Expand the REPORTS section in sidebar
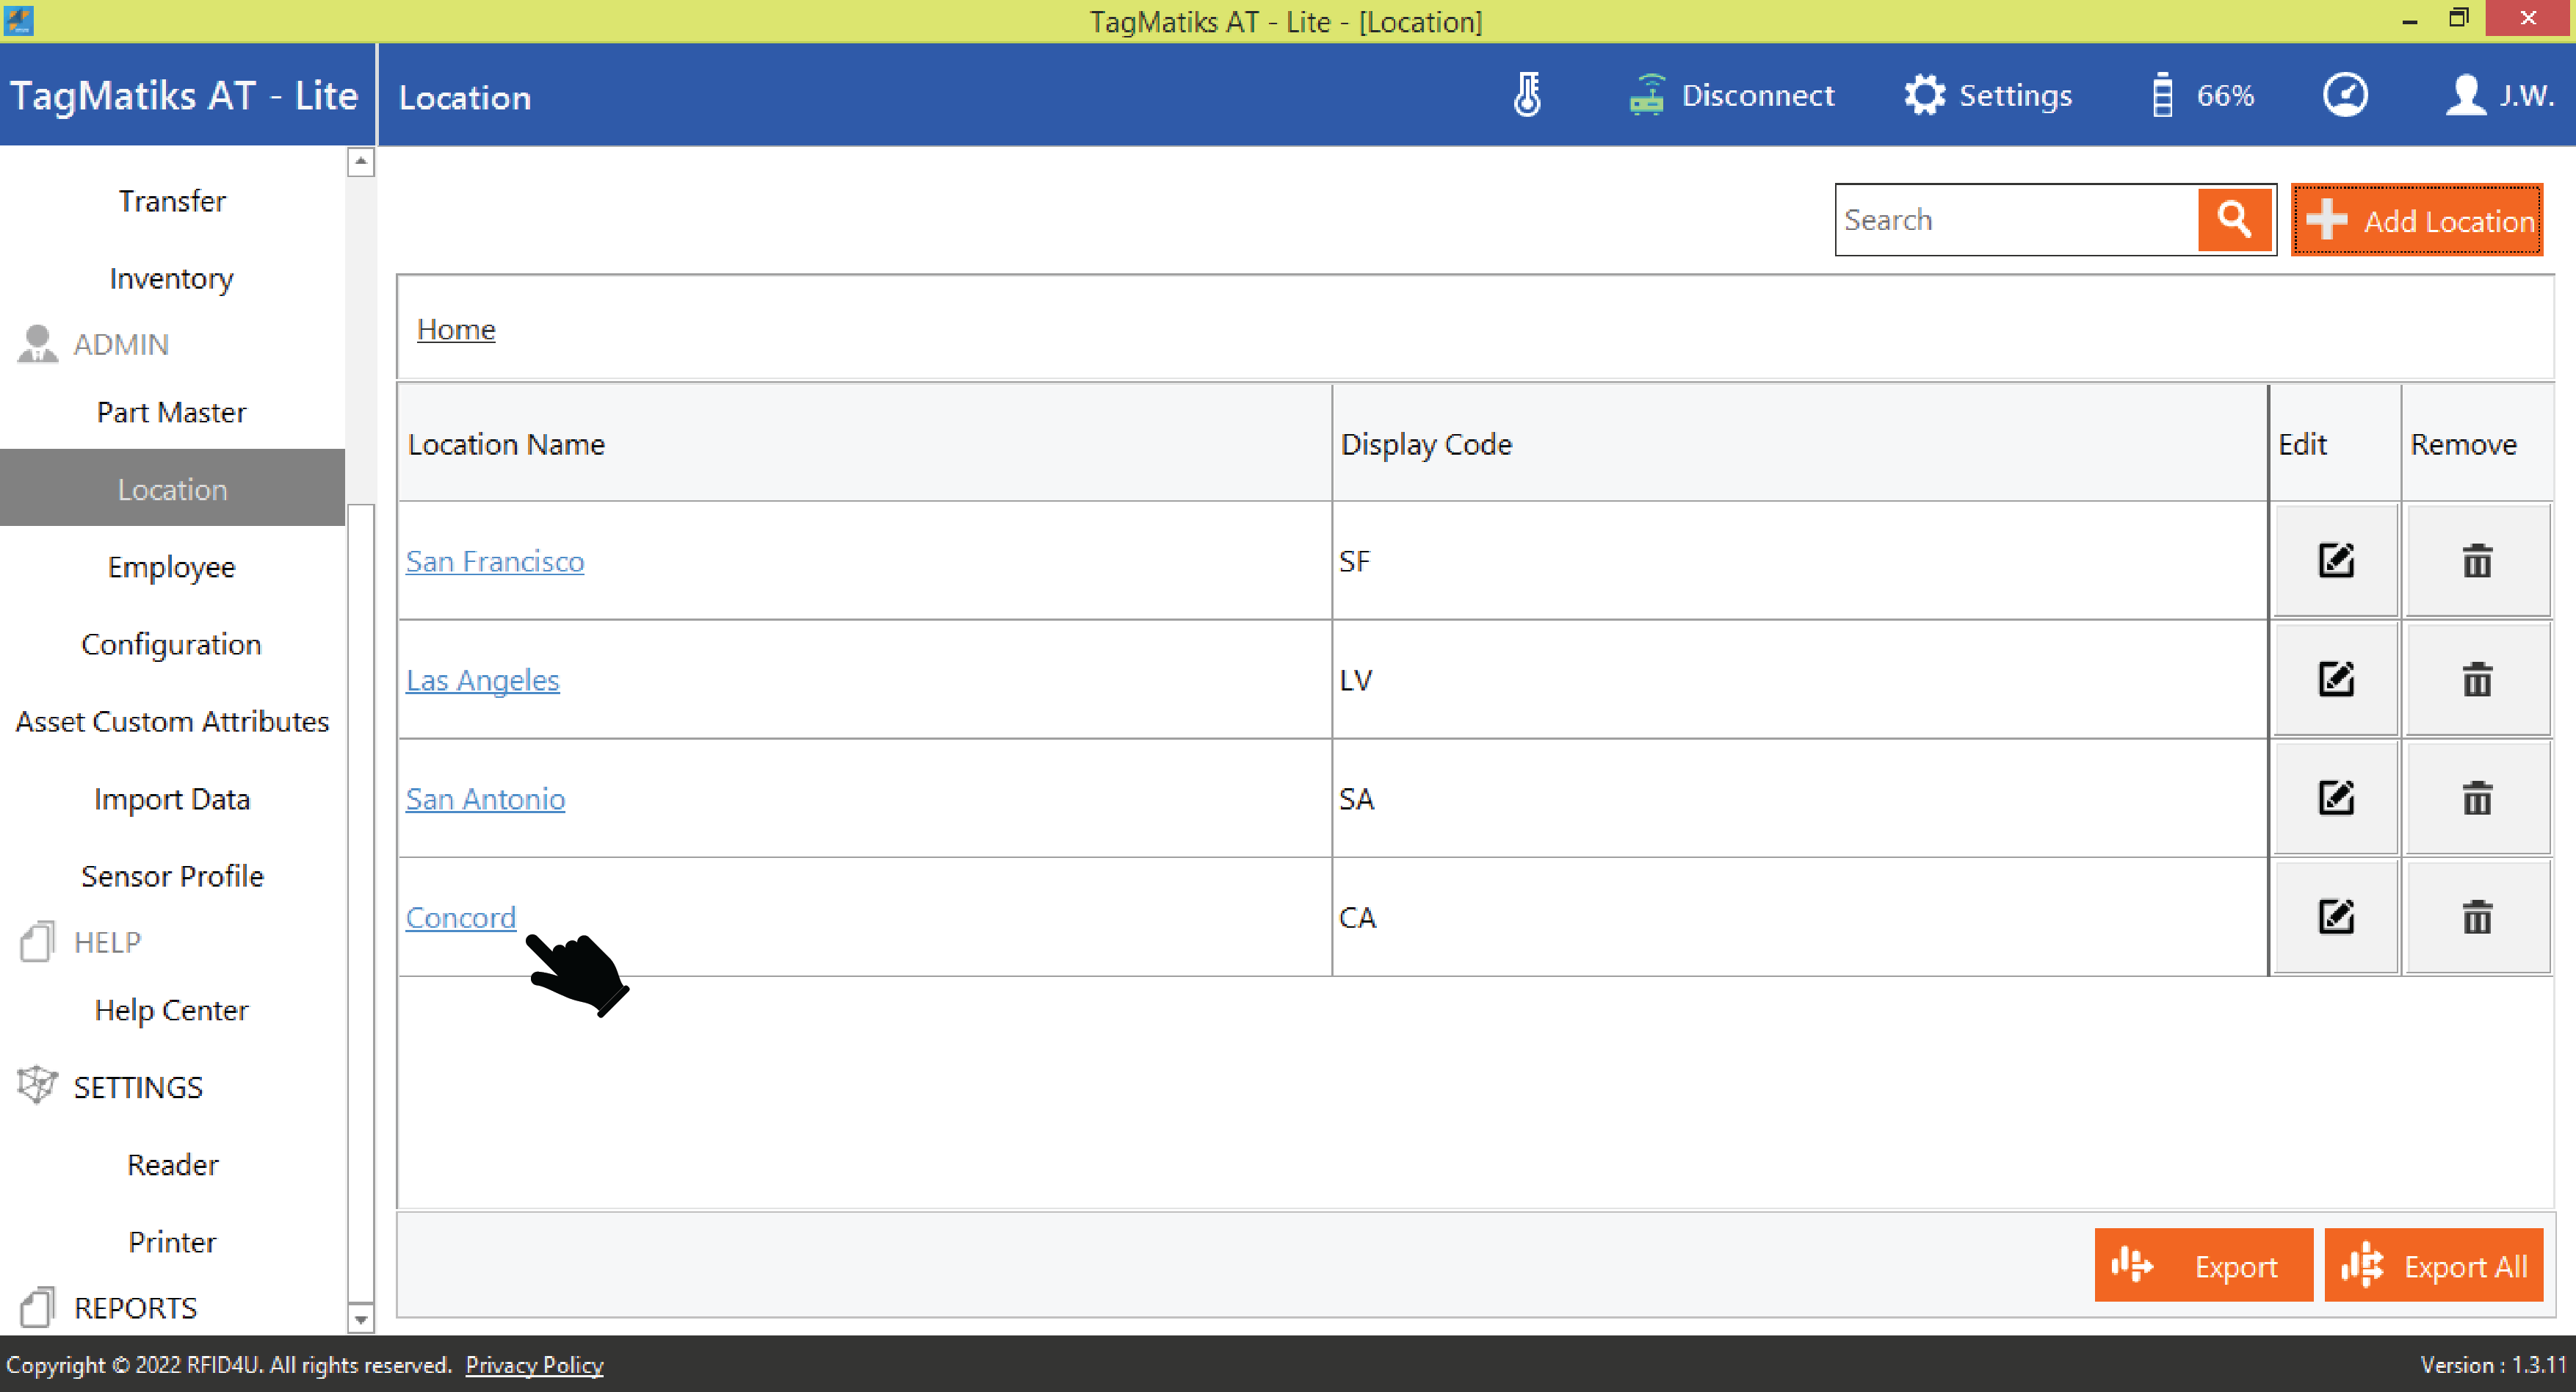This screenshot has width=2576, height=1392. pyautogui.click(x=135, y=1308)
